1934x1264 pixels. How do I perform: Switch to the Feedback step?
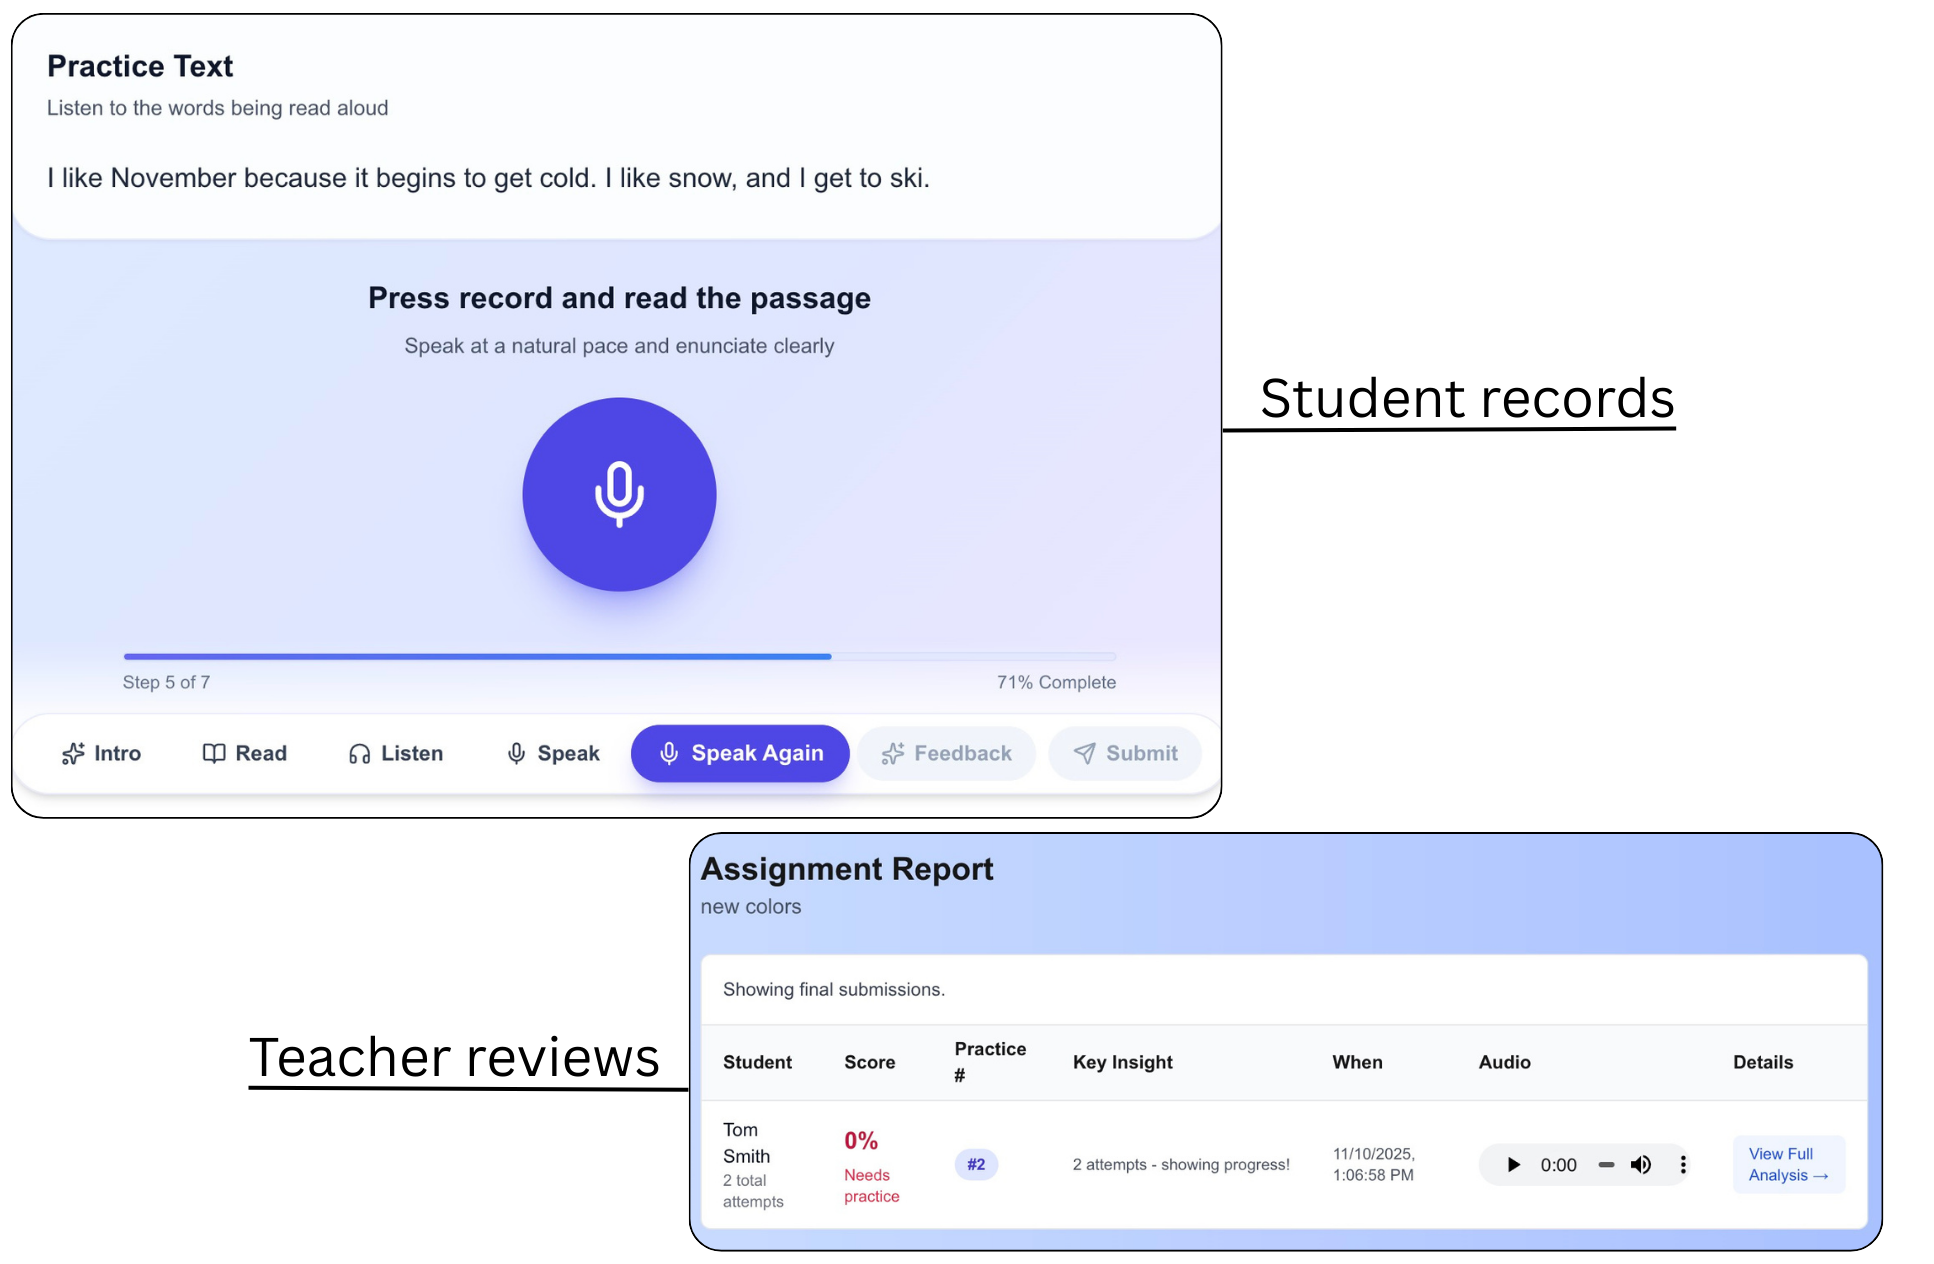[x=945, y=753]
